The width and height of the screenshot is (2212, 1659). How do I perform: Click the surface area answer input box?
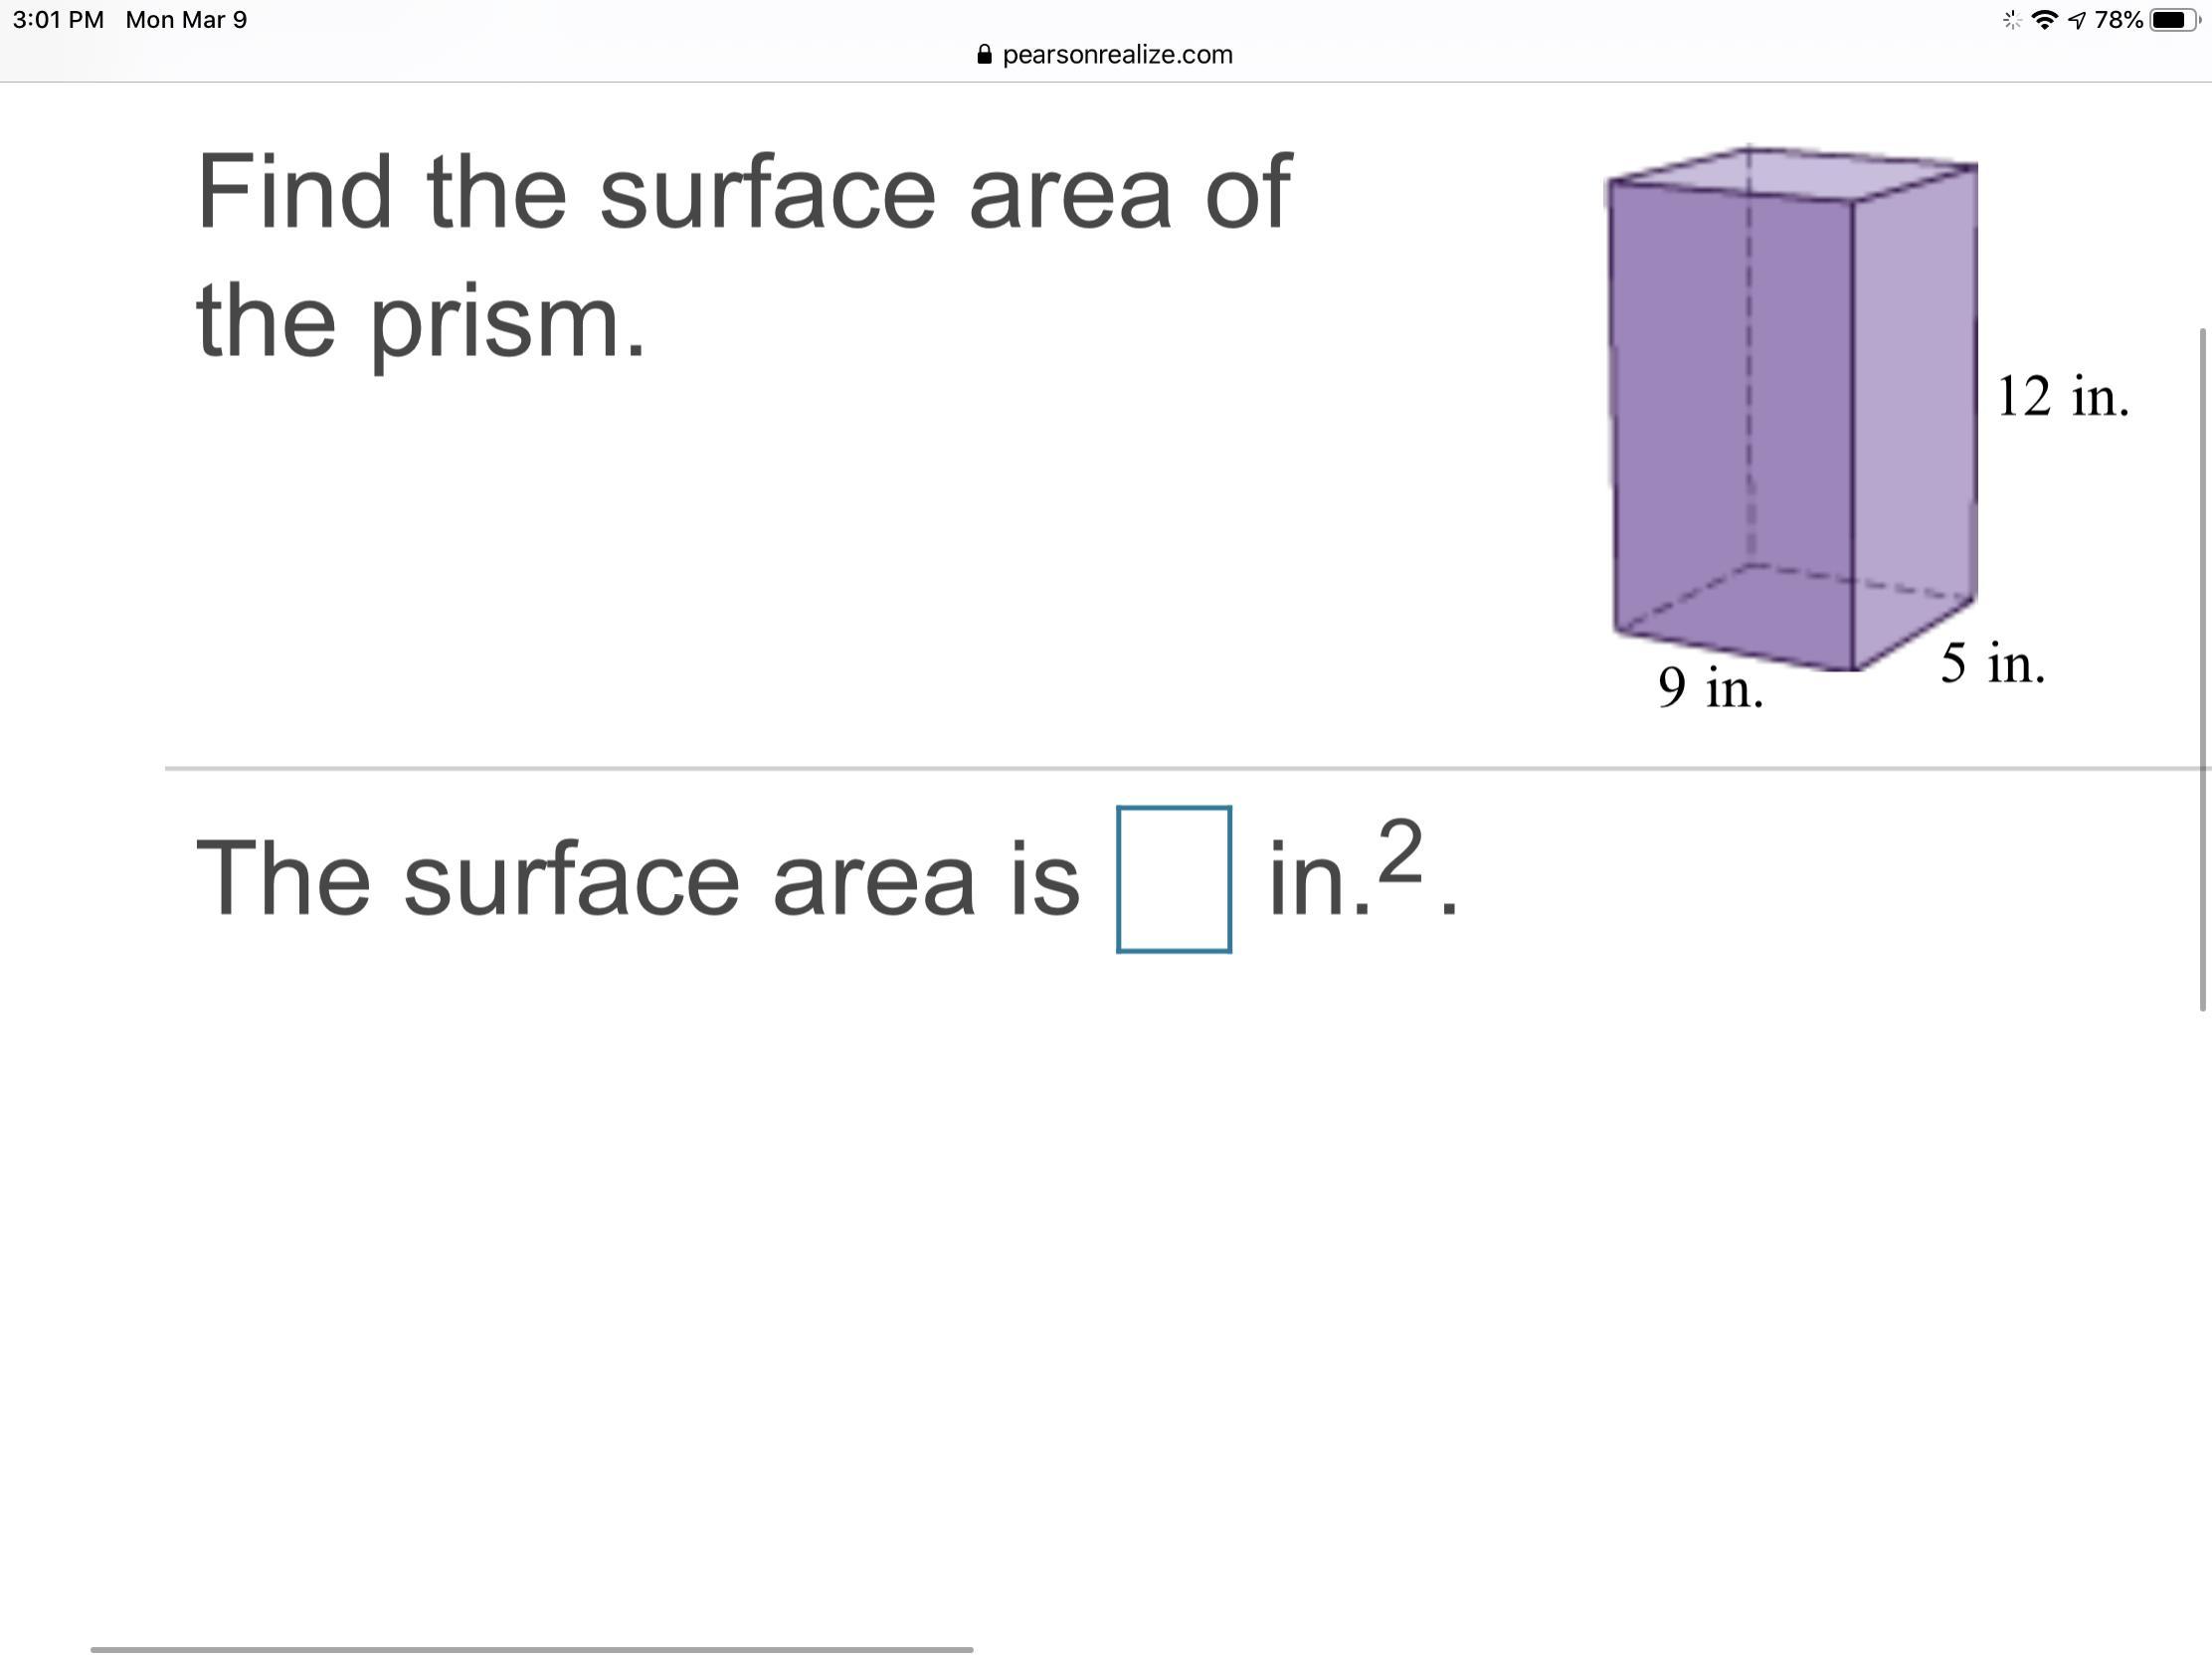tap(1173, 879)
